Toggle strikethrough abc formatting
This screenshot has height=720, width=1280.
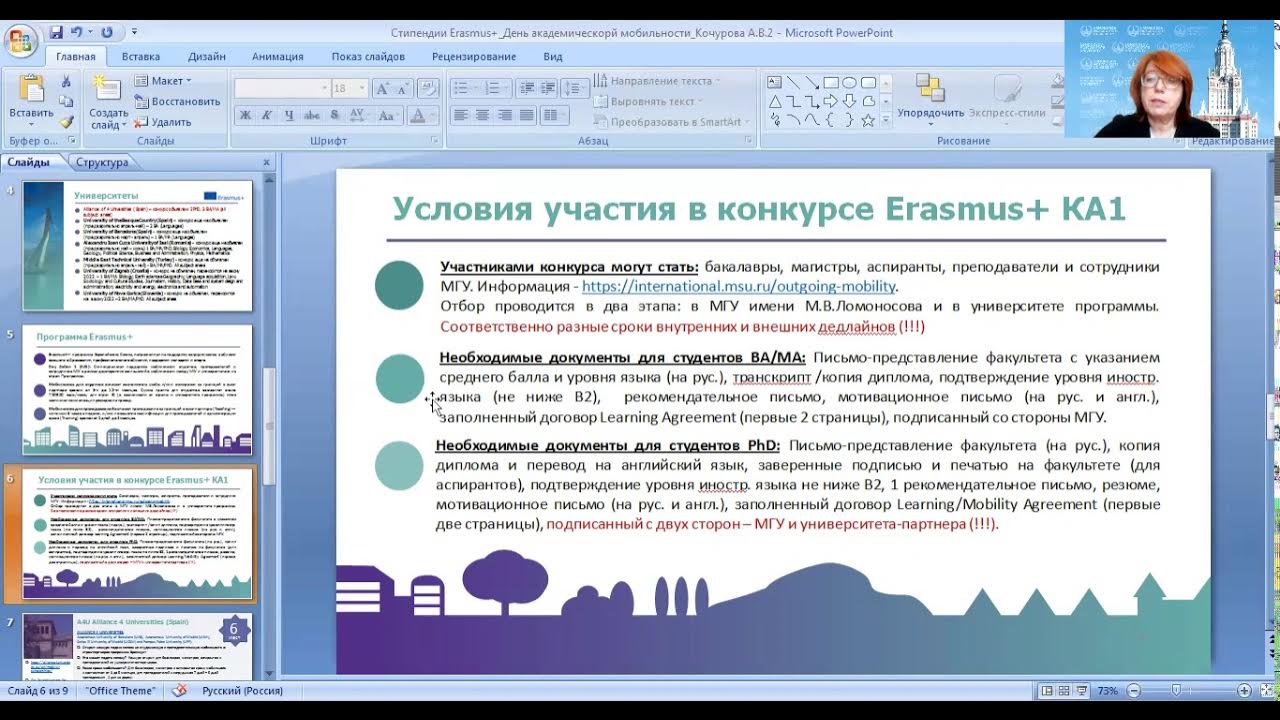(x=311, y=116)
